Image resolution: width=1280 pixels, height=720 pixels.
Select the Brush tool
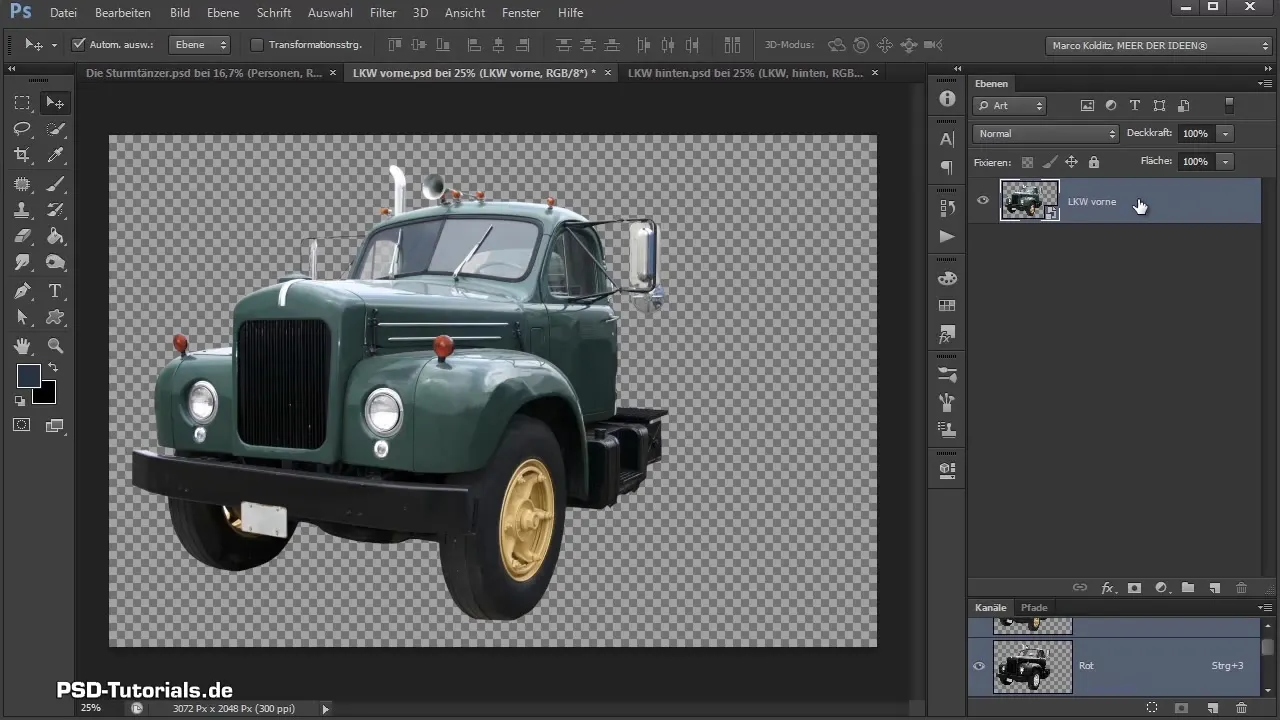pos(55,184)
